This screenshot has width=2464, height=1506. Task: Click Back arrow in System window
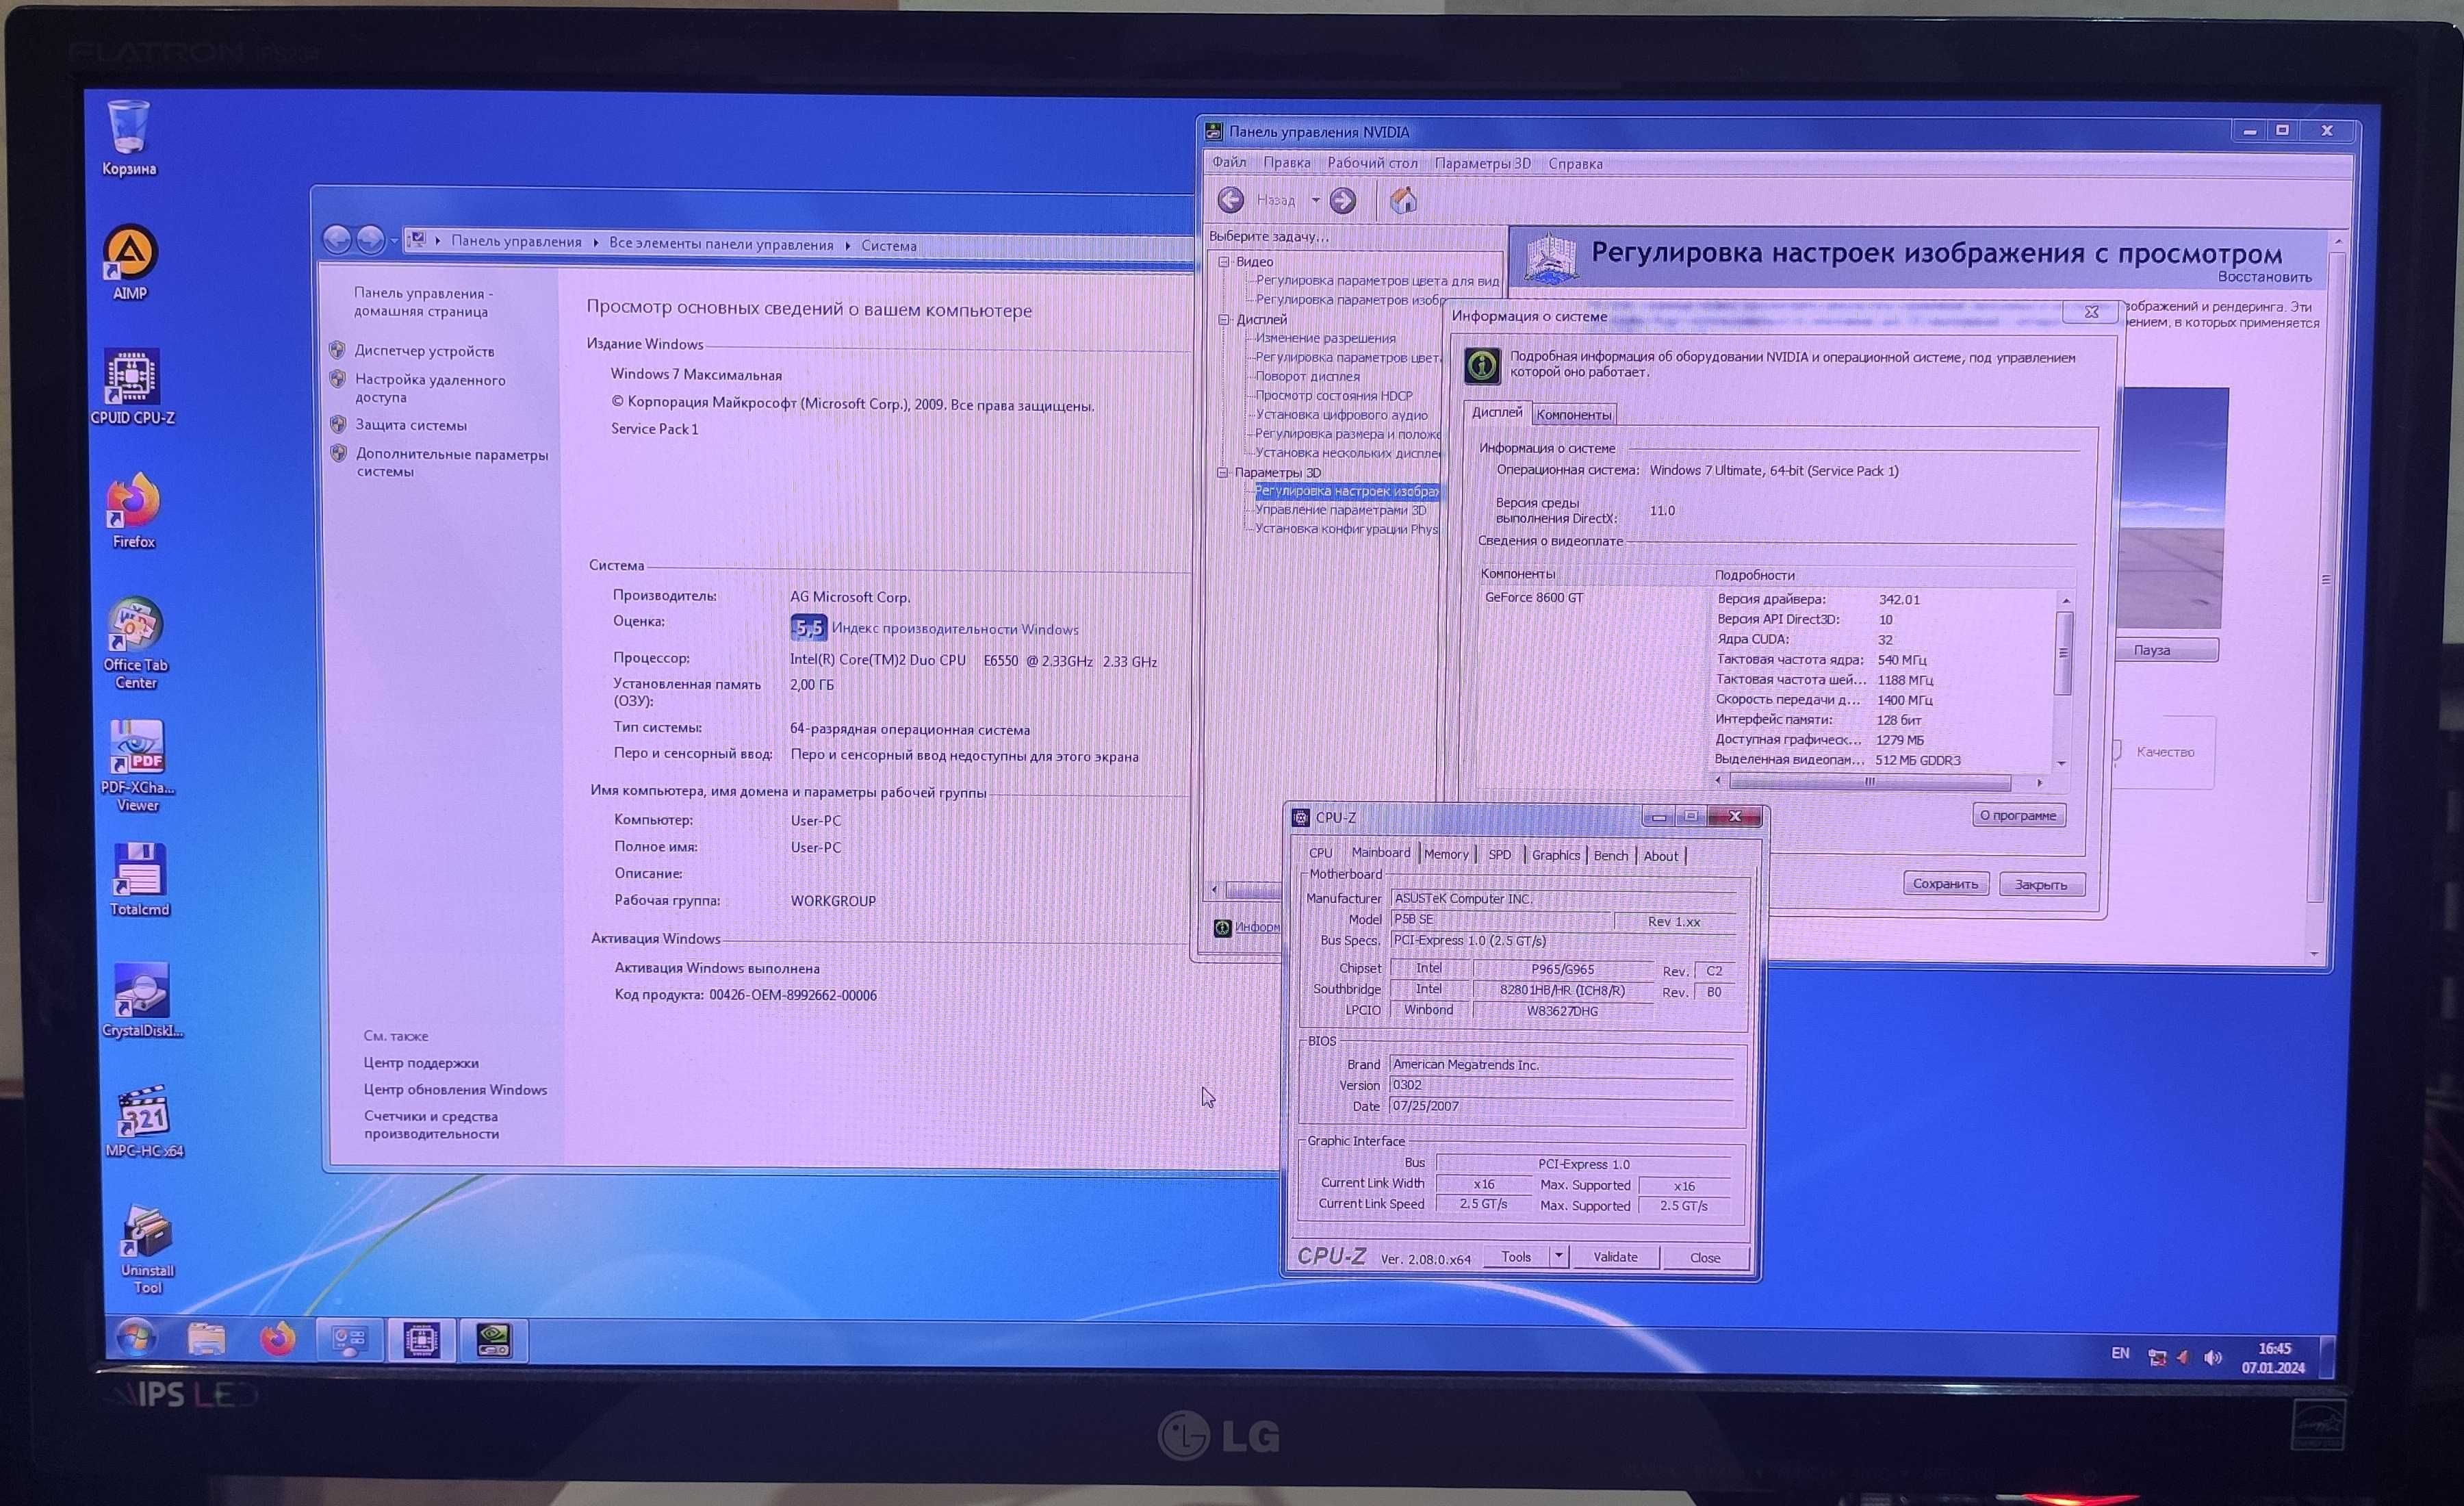(x=337, y=239)
